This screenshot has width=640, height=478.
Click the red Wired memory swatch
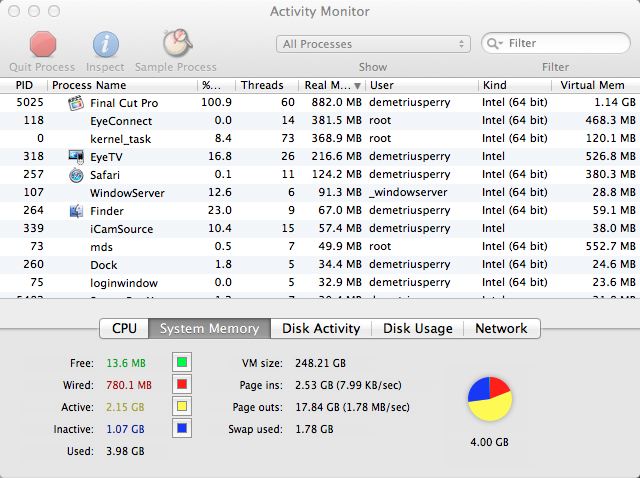coord(182,384)
